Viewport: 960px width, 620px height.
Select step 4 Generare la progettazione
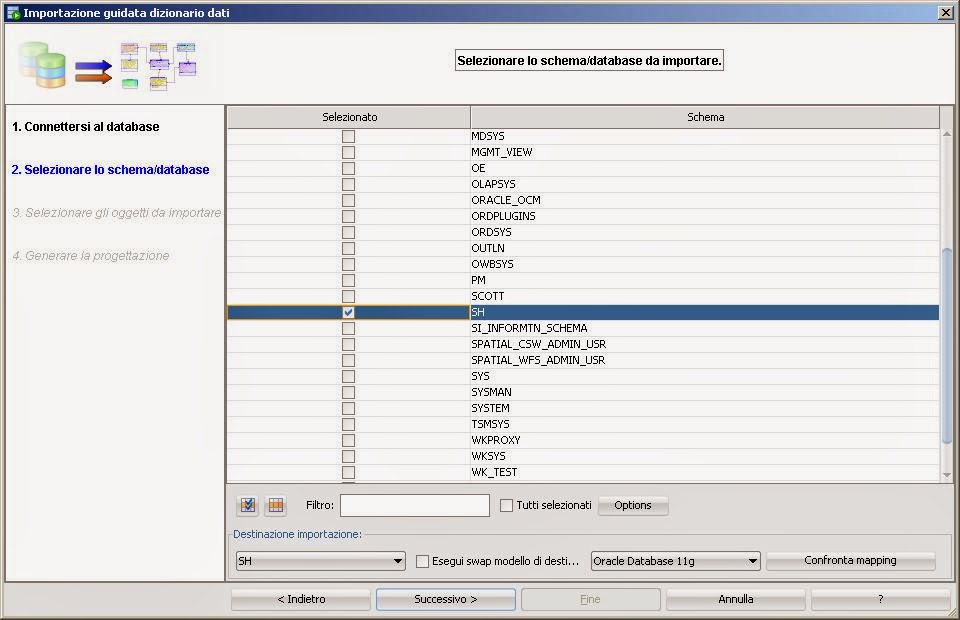(x=91, y=255)
